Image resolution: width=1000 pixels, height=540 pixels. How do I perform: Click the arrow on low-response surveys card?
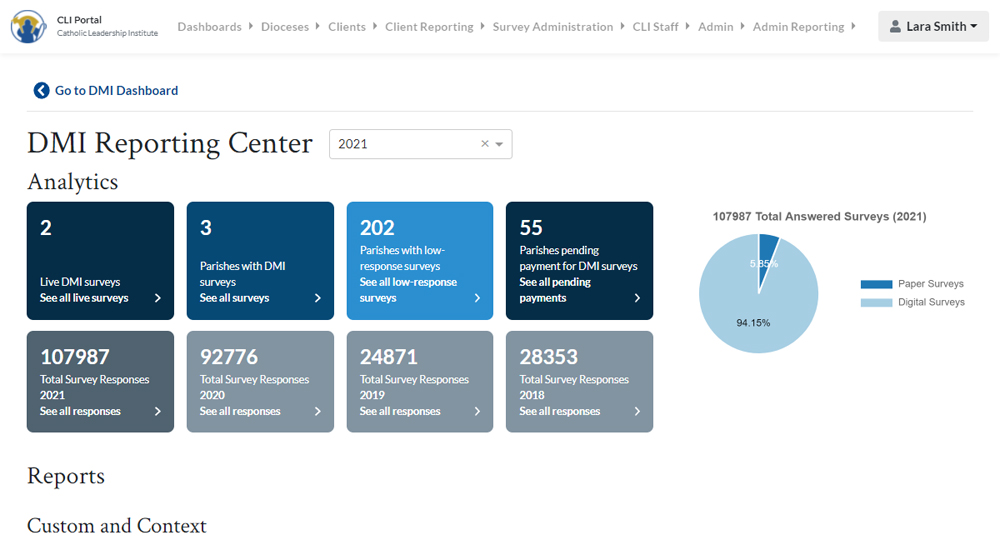tap(477, 298)
